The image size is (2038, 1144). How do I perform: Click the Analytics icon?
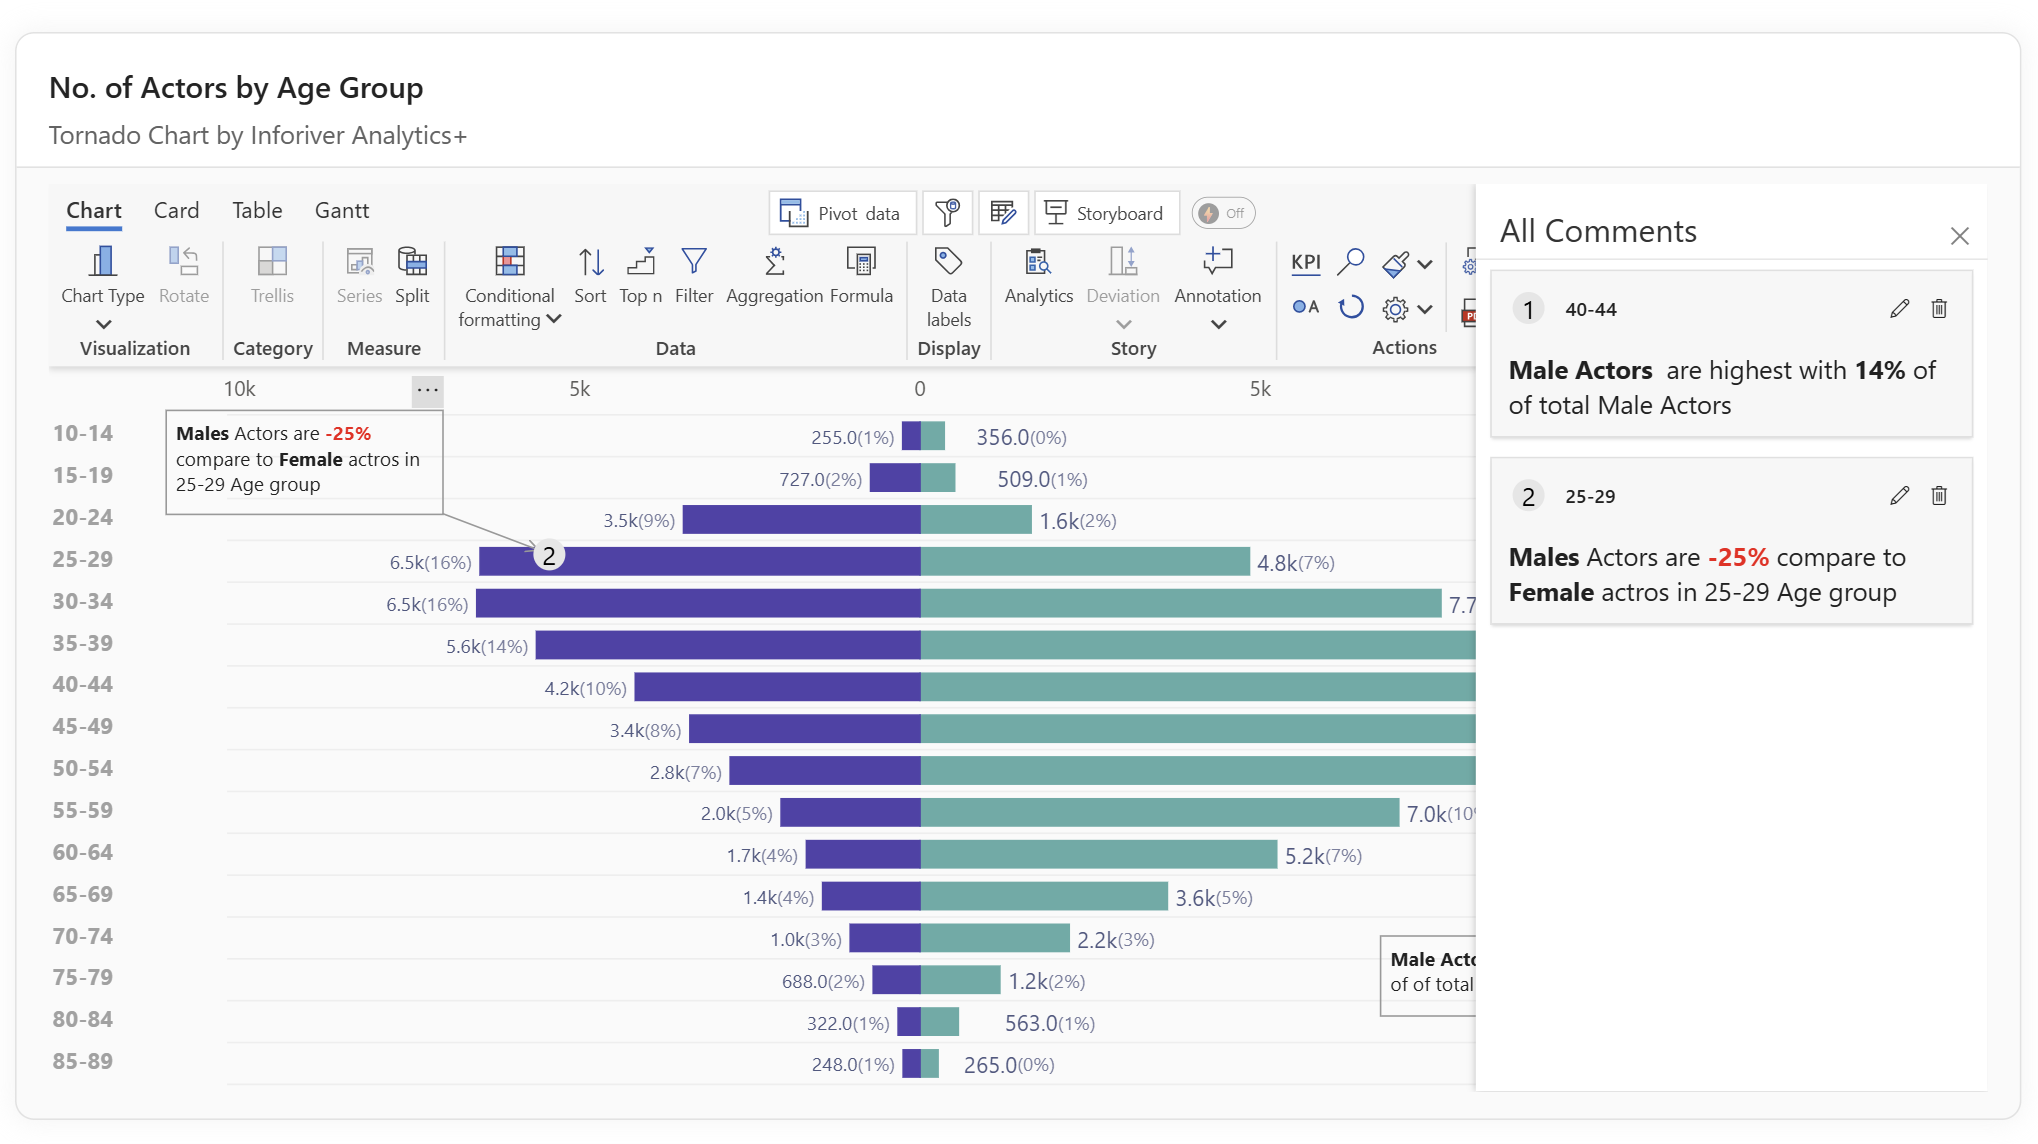(1038, 263)
